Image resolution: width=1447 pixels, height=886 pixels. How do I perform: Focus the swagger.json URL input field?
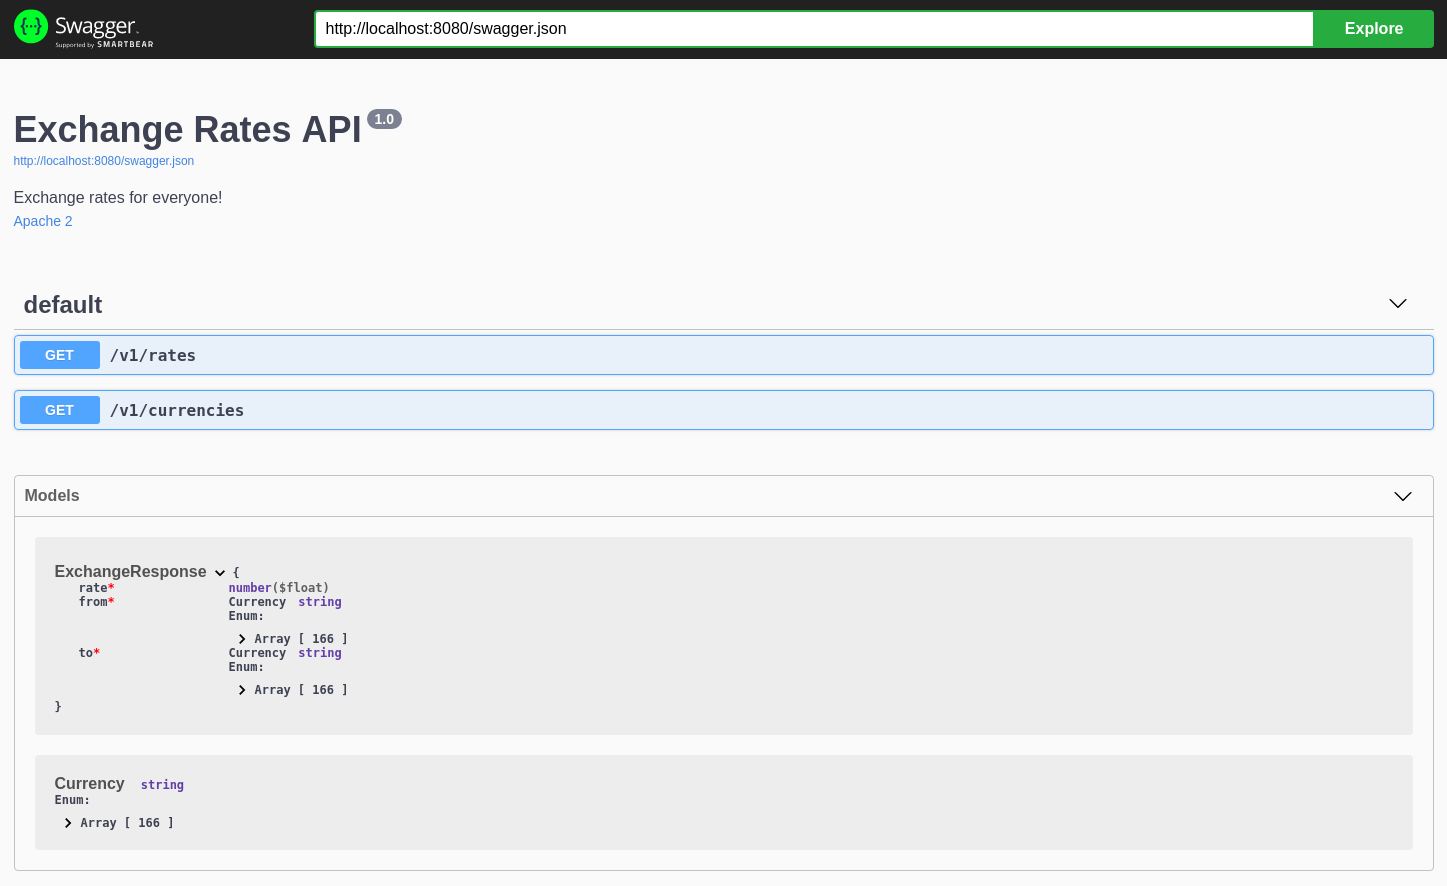point(814,29)
